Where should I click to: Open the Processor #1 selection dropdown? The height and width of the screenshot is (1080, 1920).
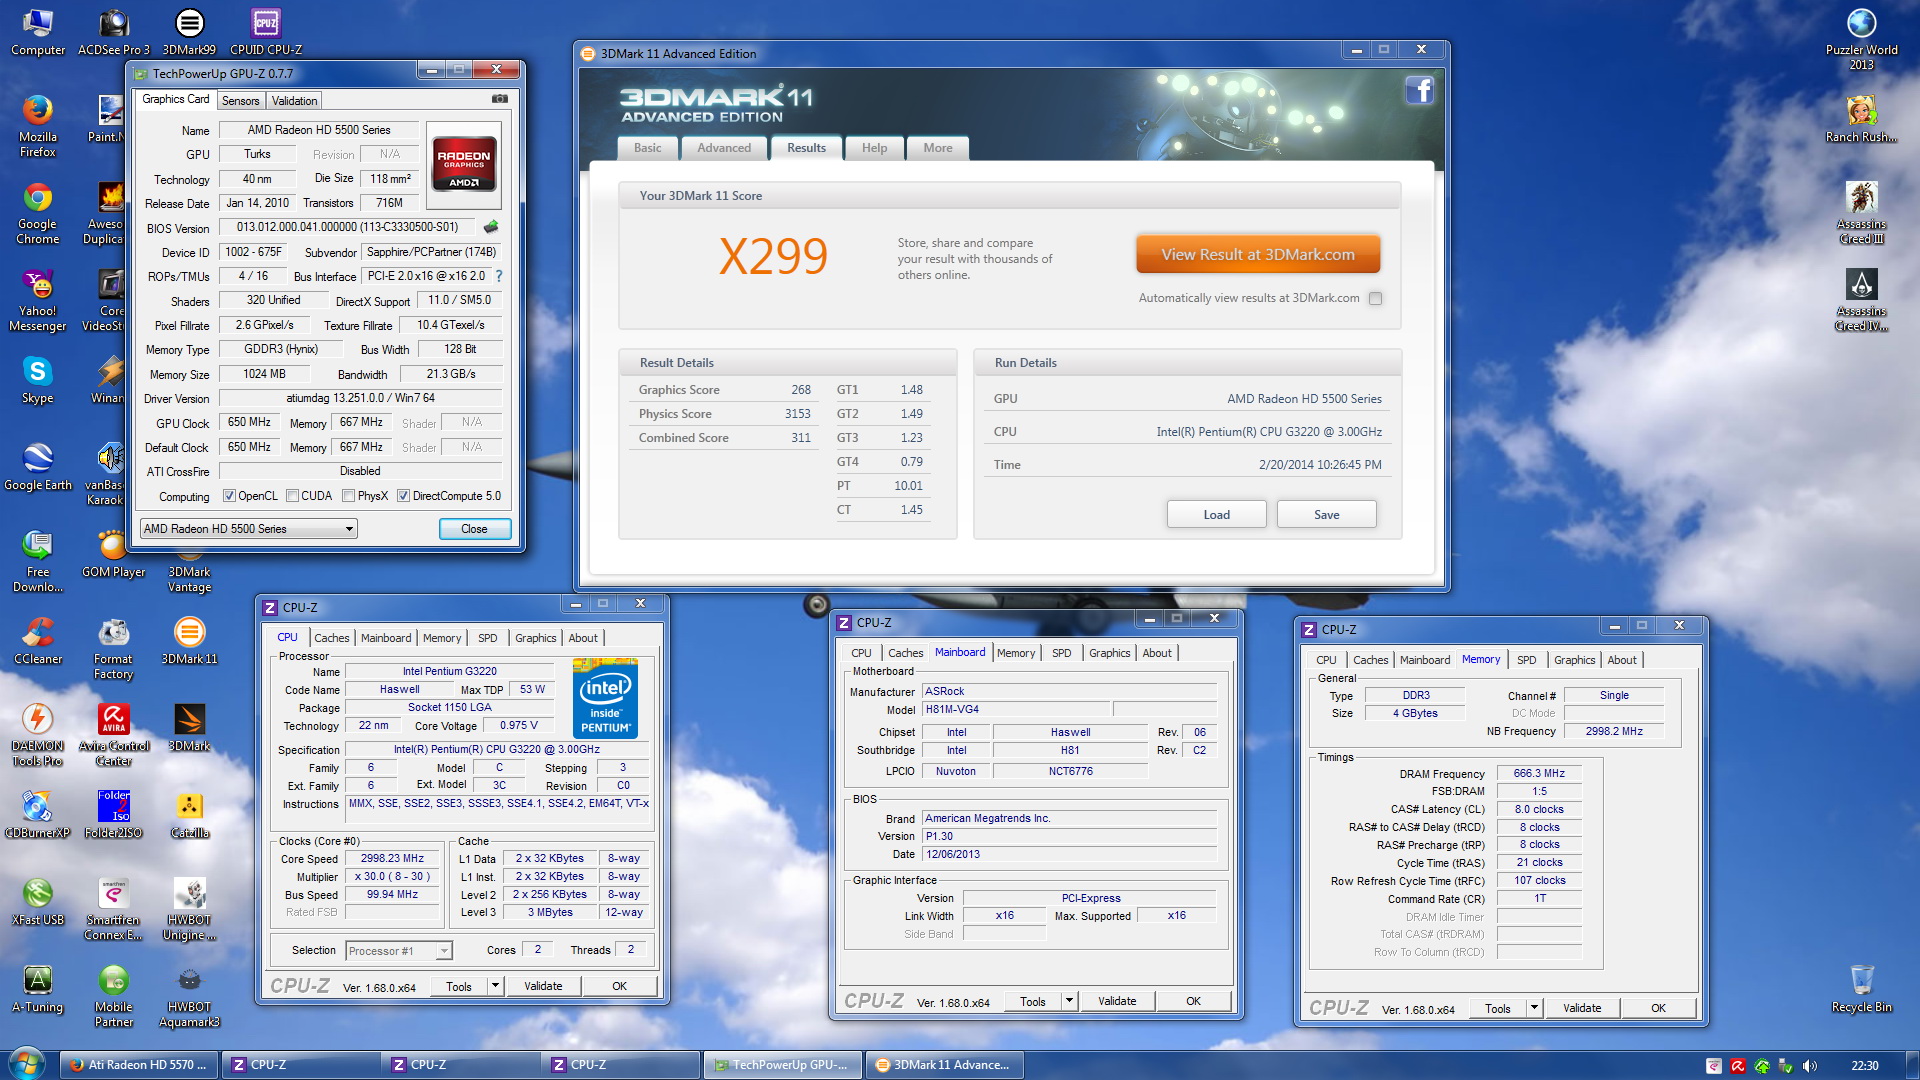coord(399,951)
